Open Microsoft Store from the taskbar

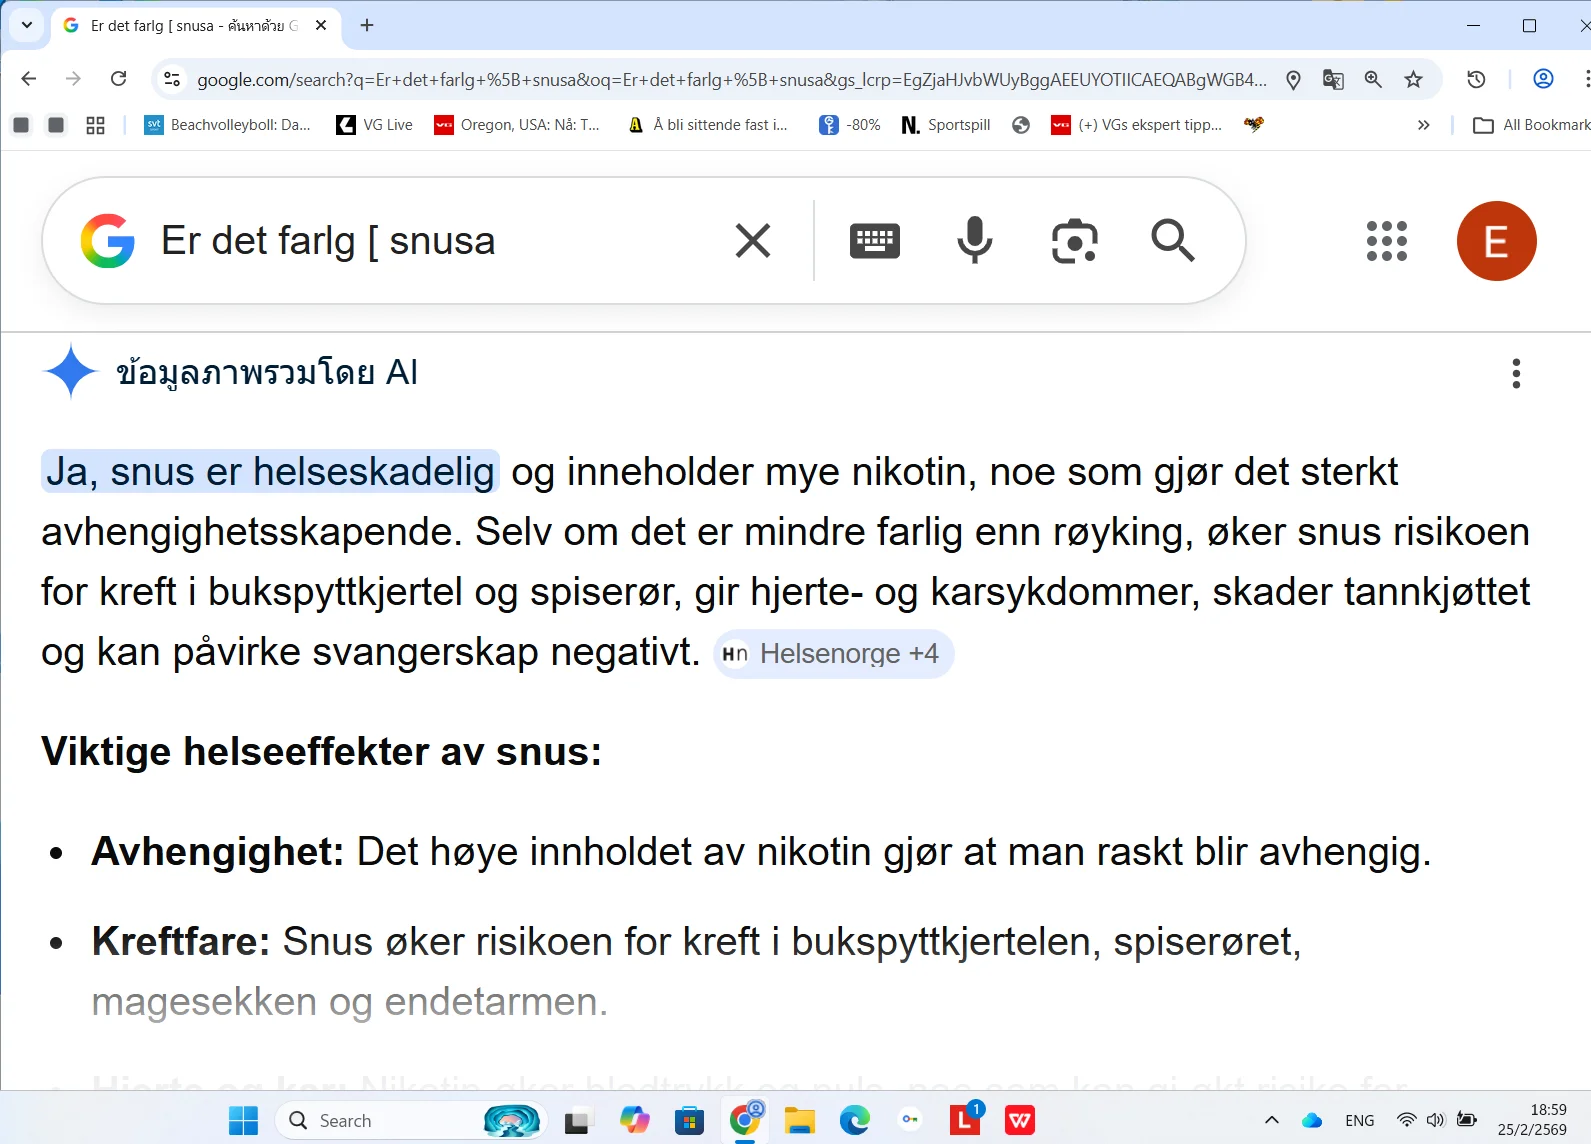(689, 1121)
